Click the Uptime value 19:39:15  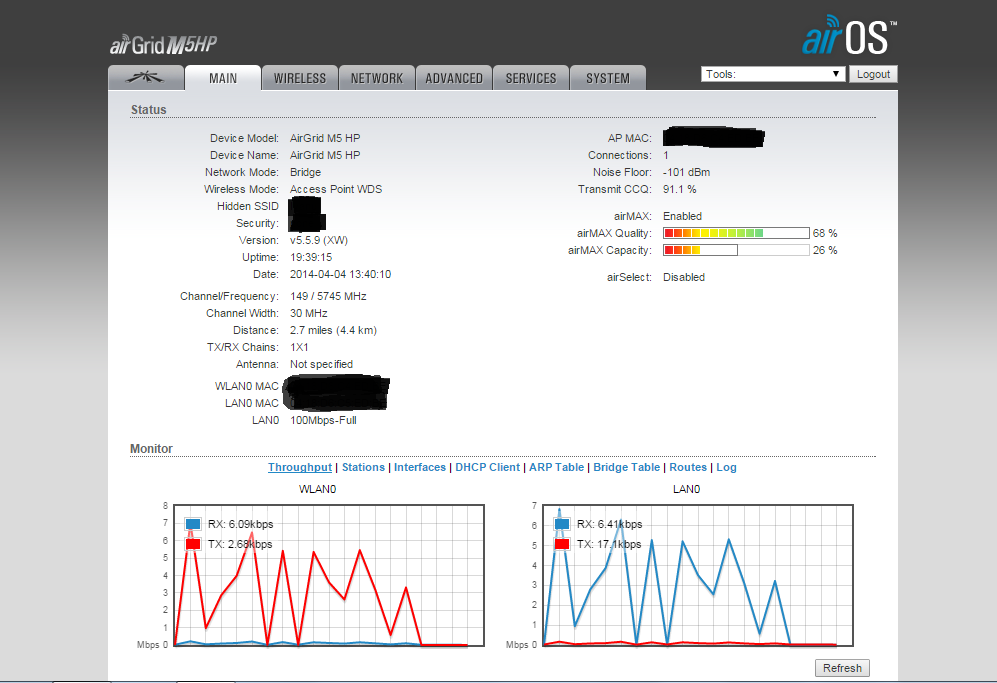click(311, 258)
